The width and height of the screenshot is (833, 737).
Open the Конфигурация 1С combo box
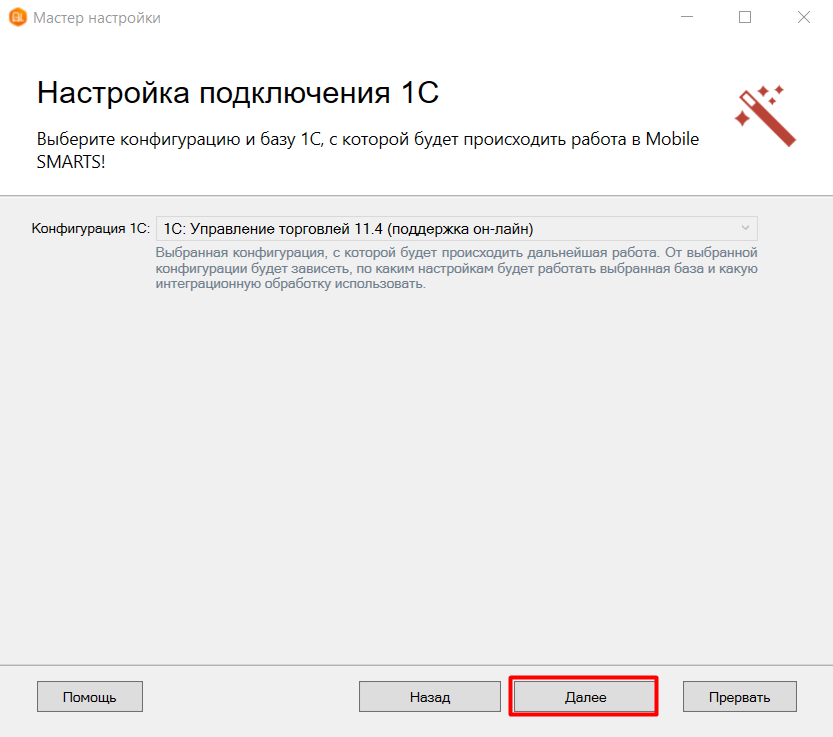[457, 228]
